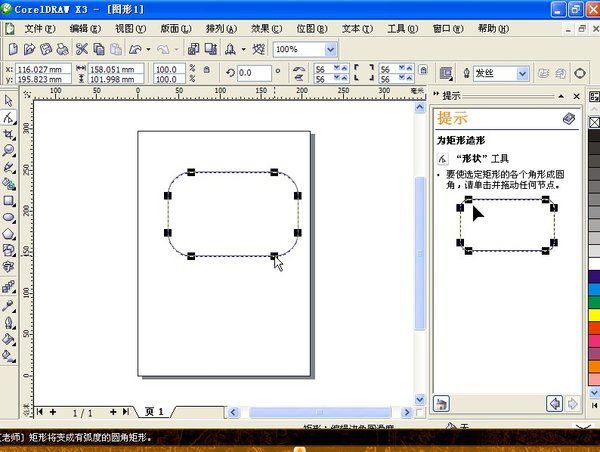Click the Undo arrow icon
This screenshot has height=452, width=600.
coord(135,49)
